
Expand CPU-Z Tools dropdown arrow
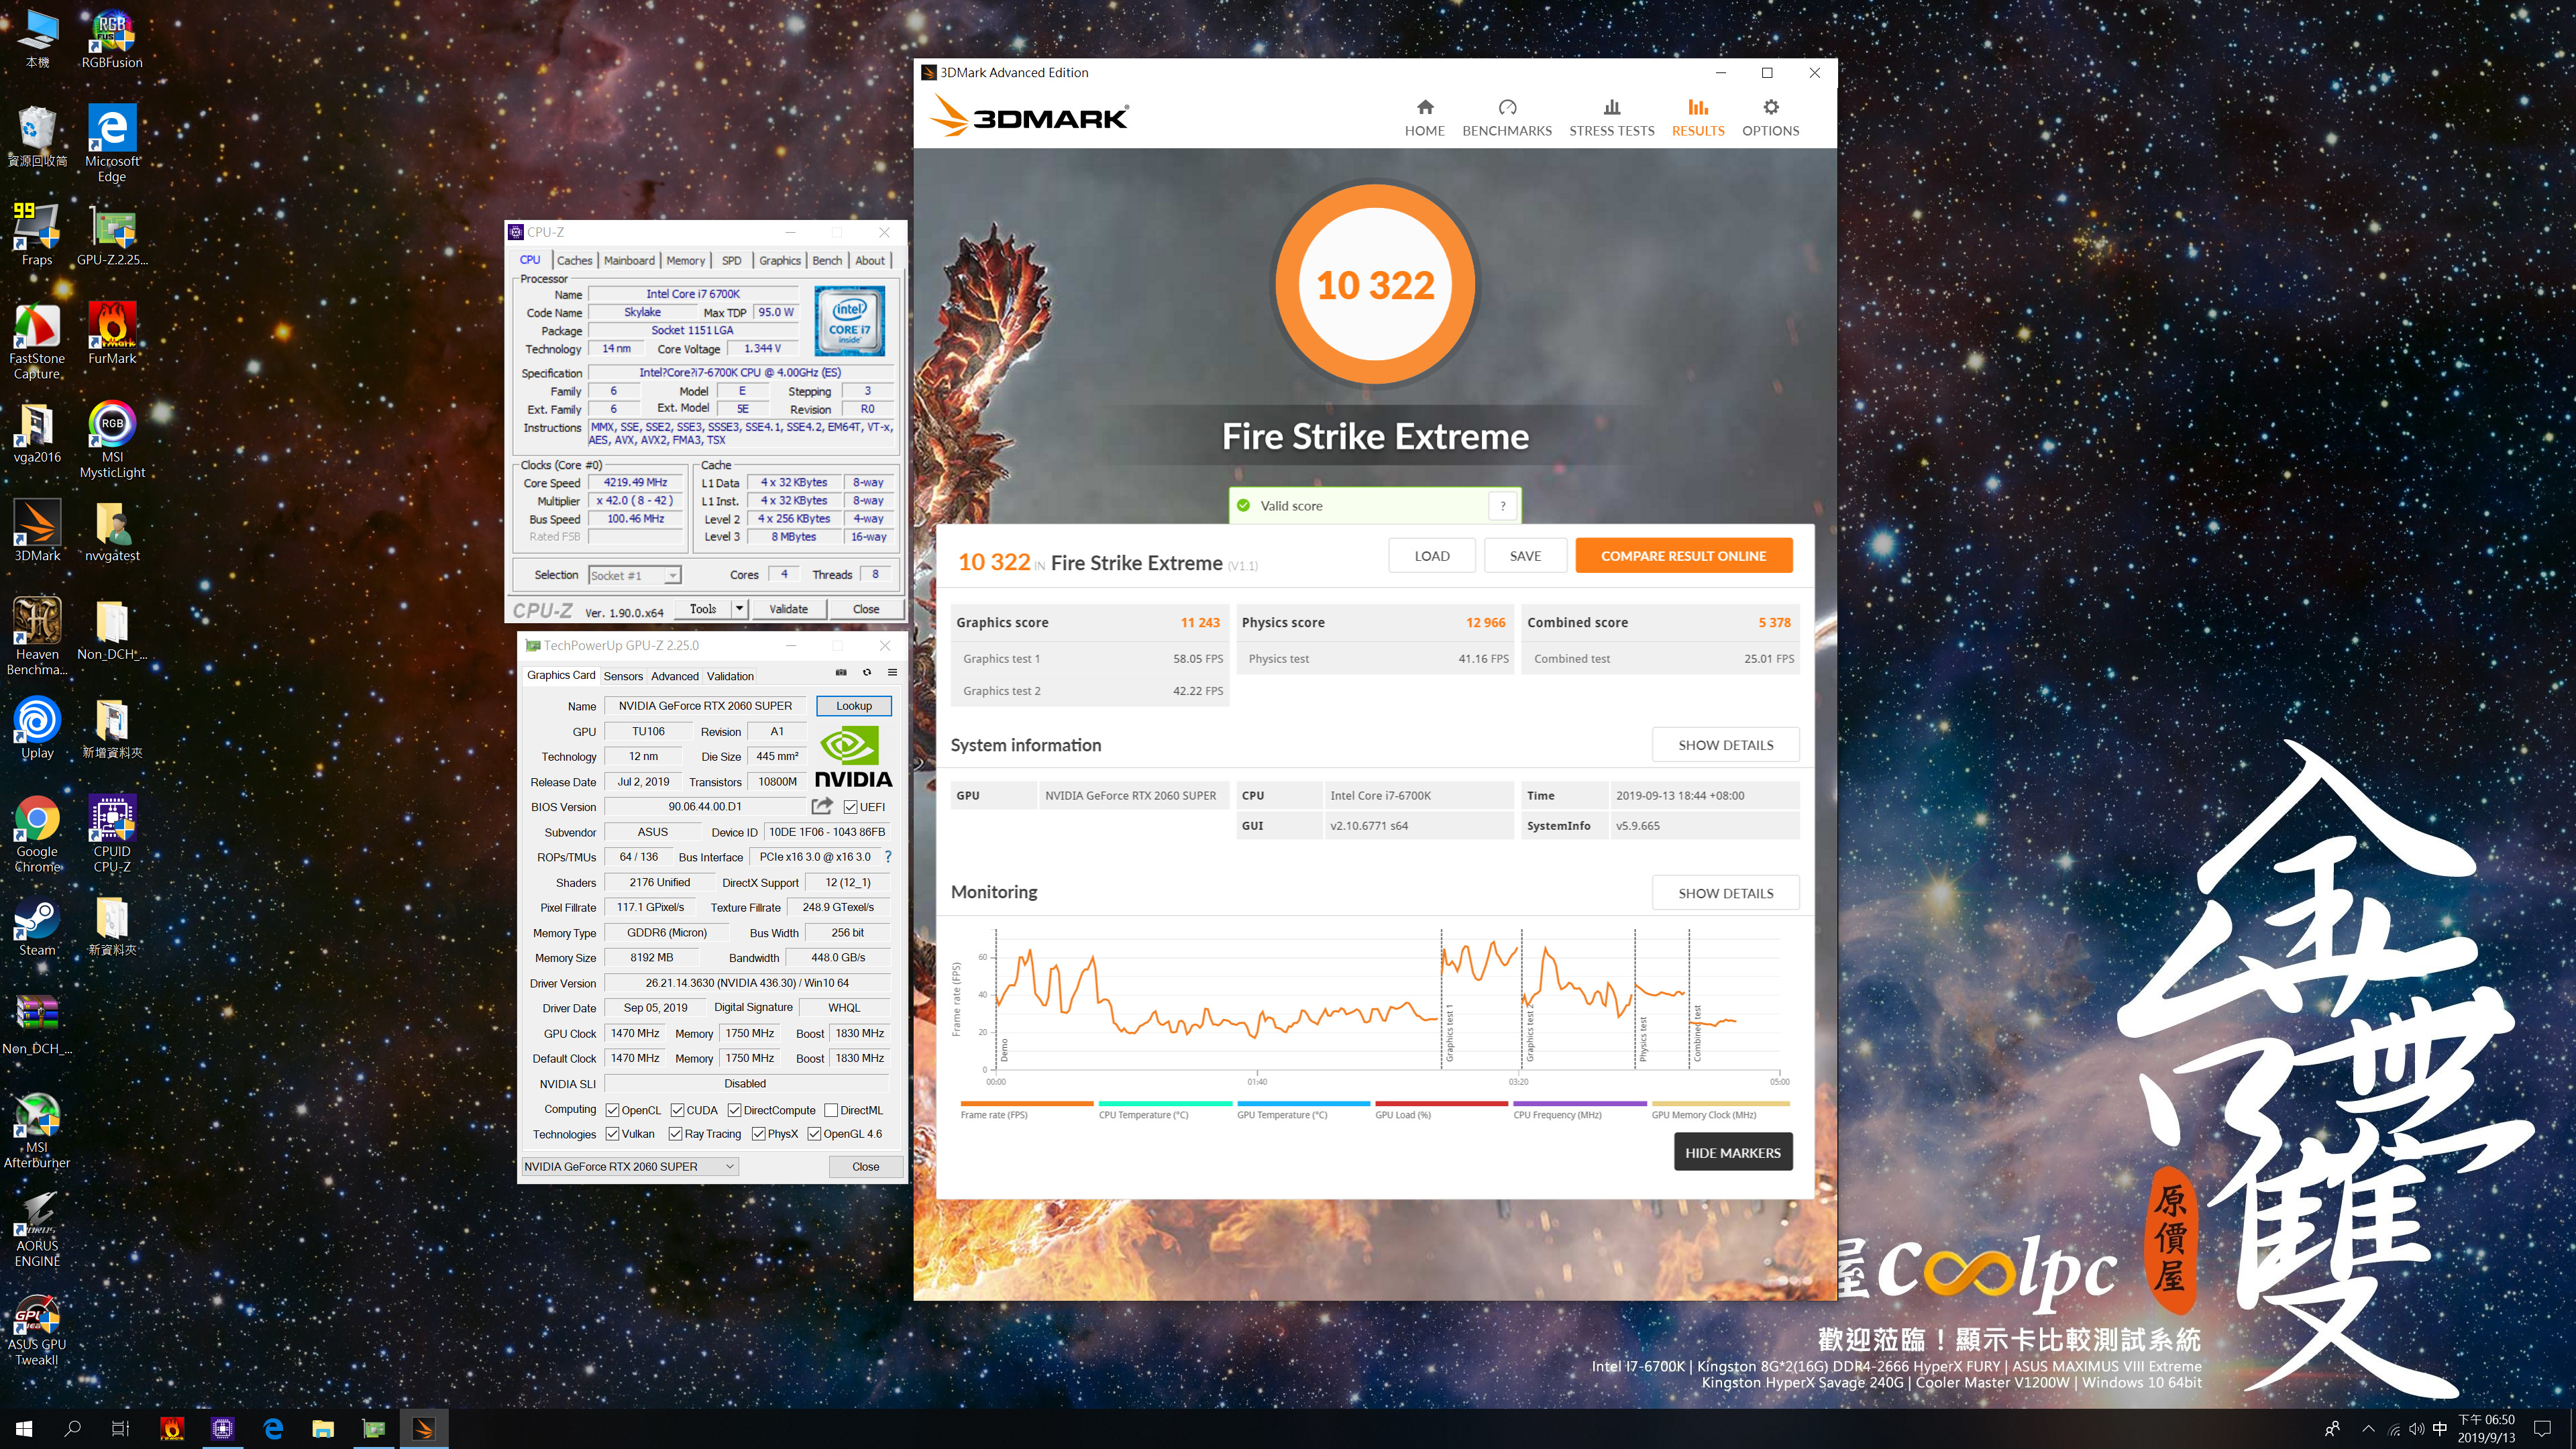(739, 609)
